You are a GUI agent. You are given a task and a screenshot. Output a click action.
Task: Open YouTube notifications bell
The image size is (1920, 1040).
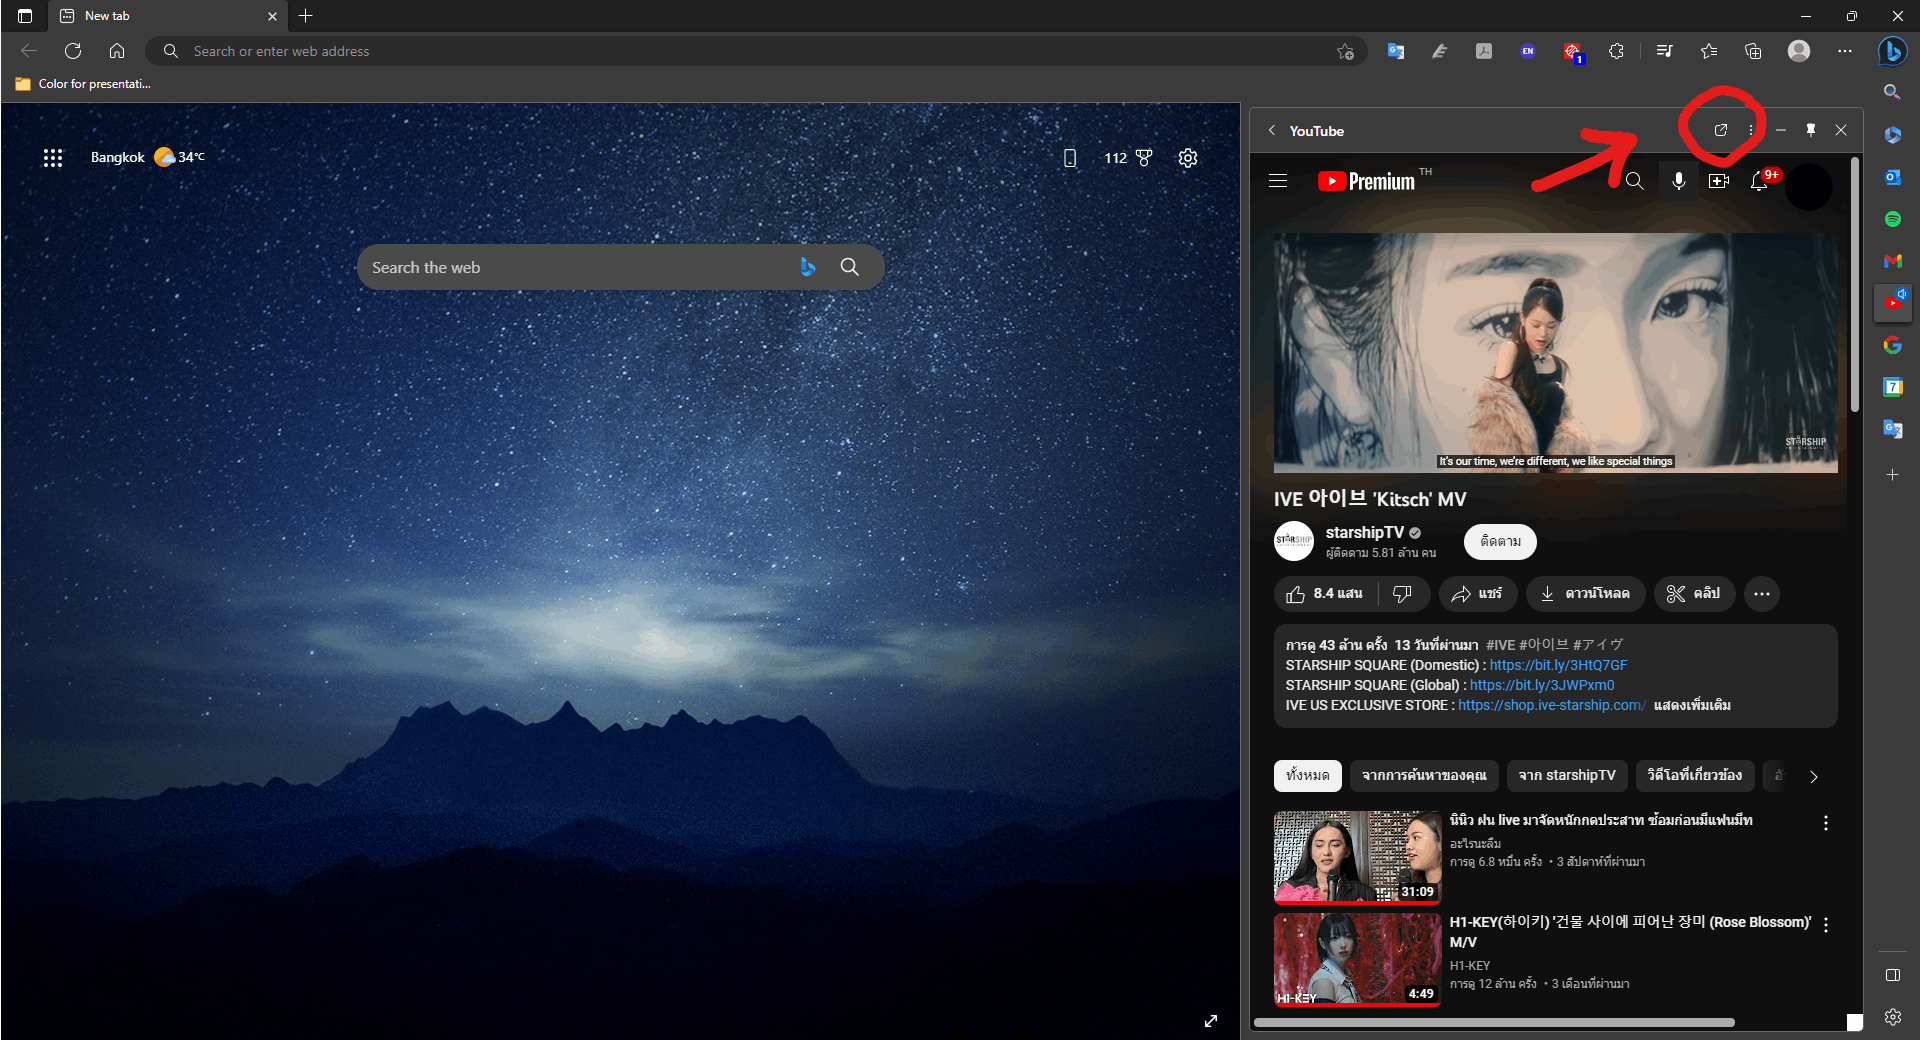(1759, 182)
